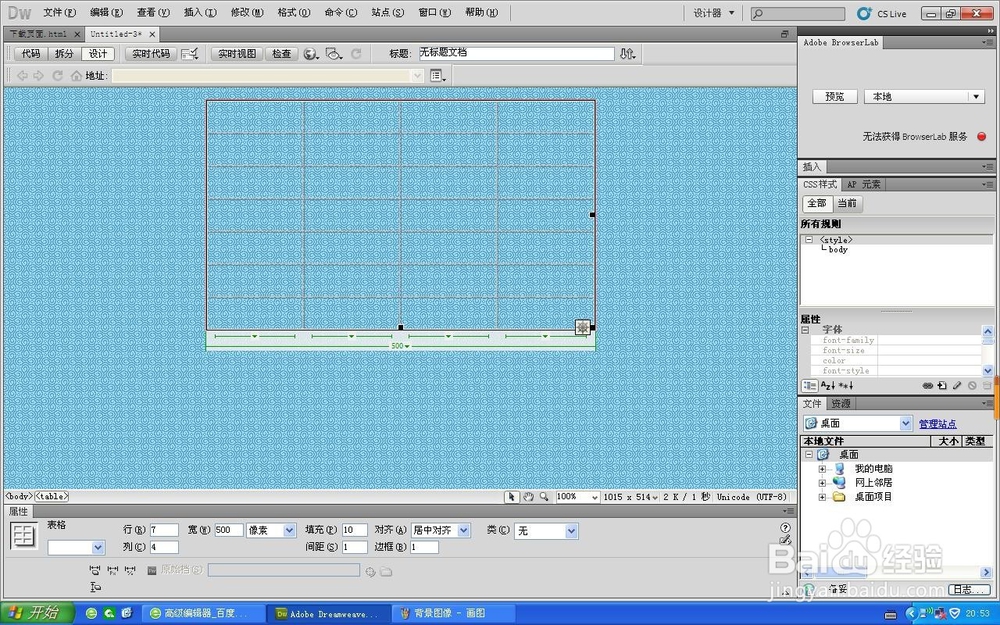
Task: Switch to the 下载页面.html document tab
Action: [x=38, y=34]
